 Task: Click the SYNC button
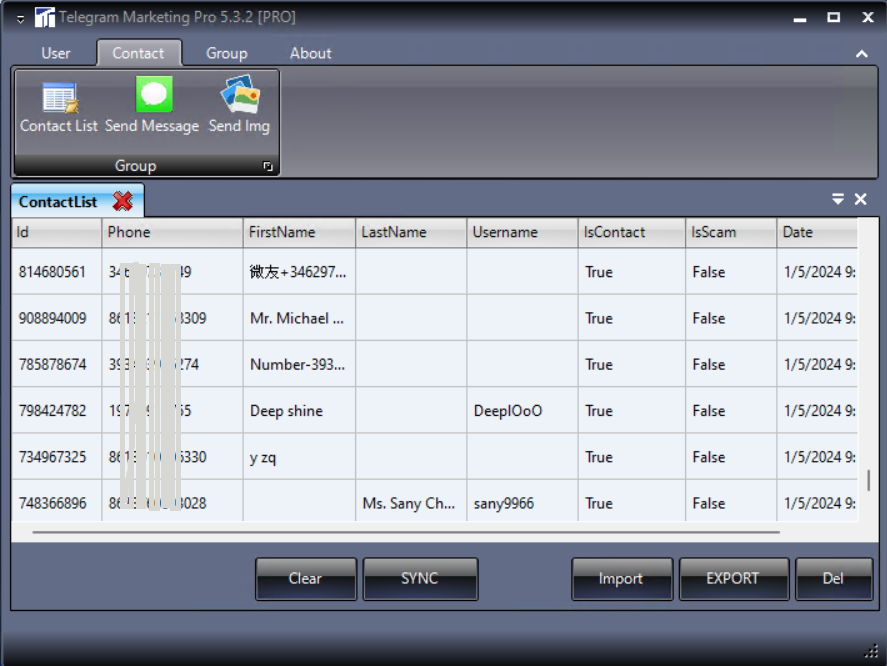[x=420, y=579]
